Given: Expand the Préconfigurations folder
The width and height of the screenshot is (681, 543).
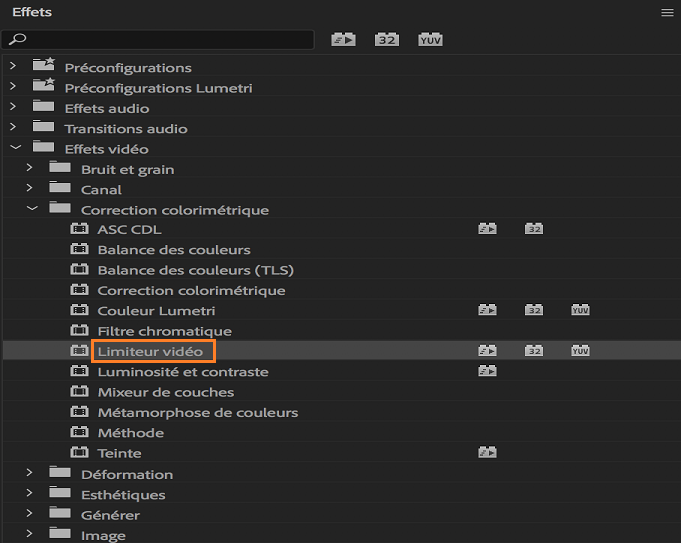Looking at the screenshot, I should point(13,67).
